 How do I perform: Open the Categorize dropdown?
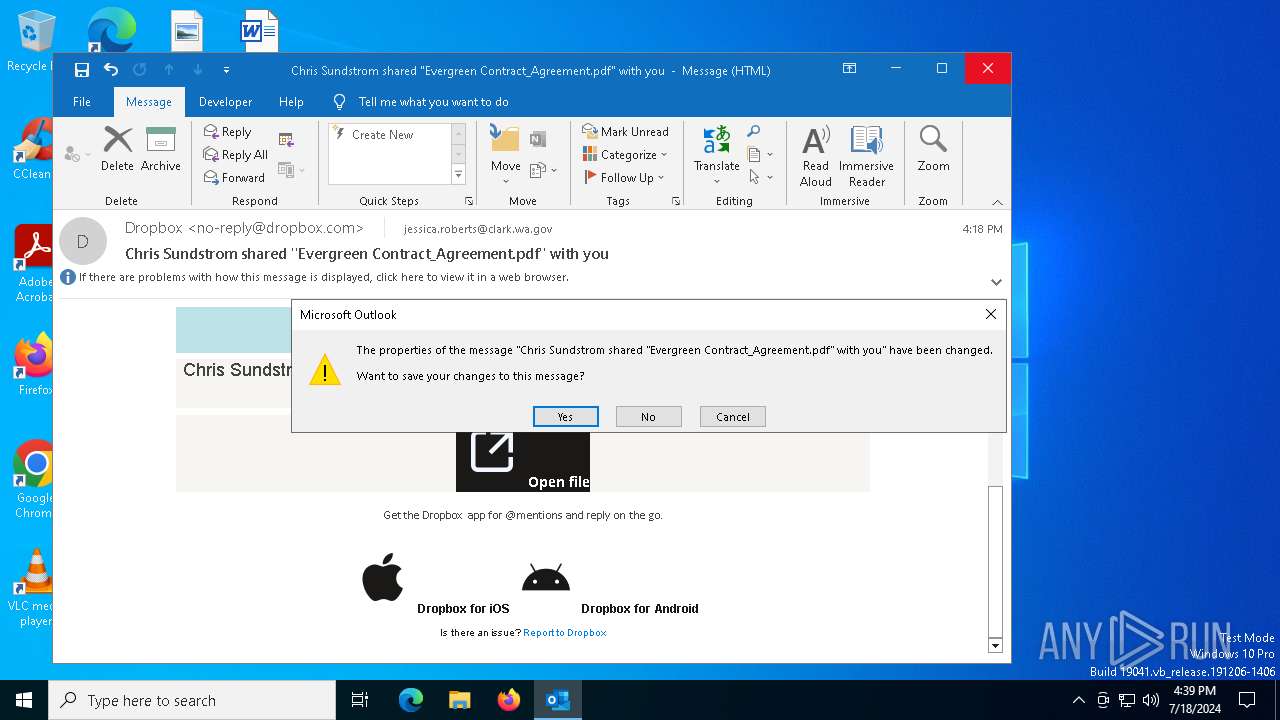626,155
